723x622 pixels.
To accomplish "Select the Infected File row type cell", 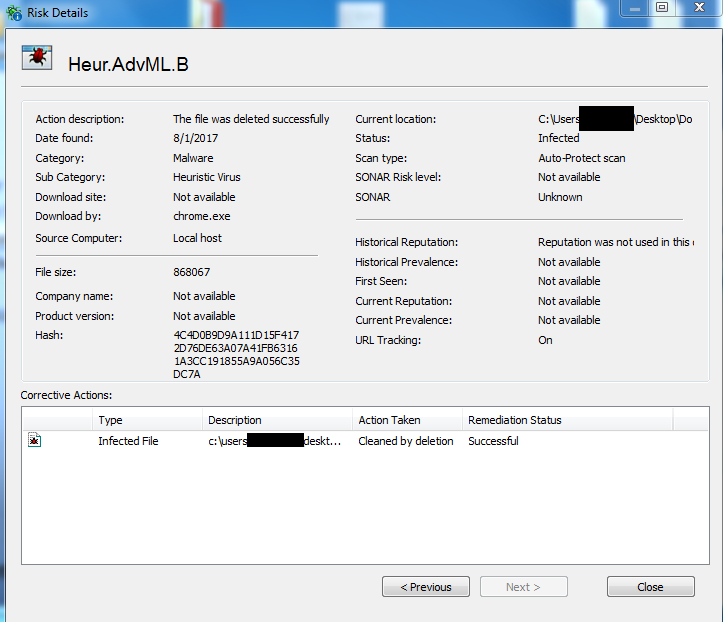I will point(128,441).
